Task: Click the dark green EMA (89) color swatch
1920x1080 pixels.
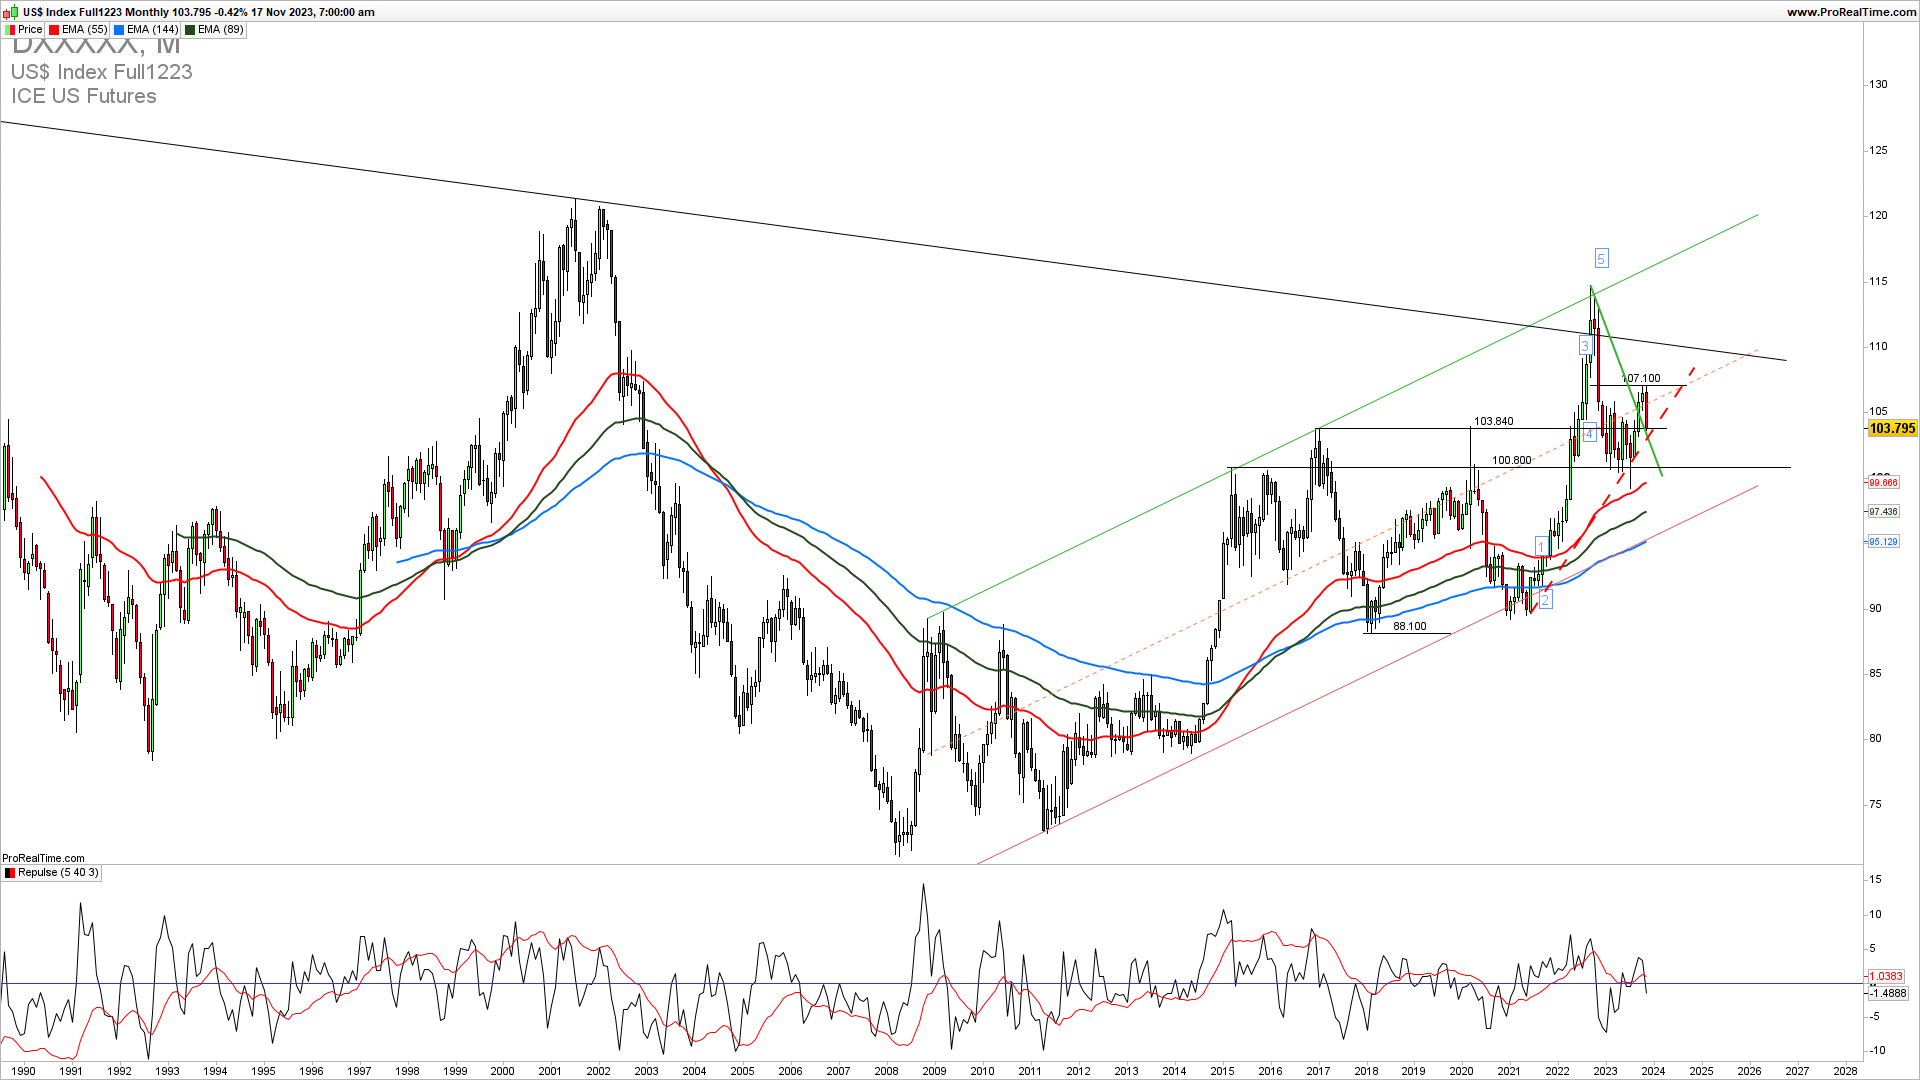Action: pos(190,30)
